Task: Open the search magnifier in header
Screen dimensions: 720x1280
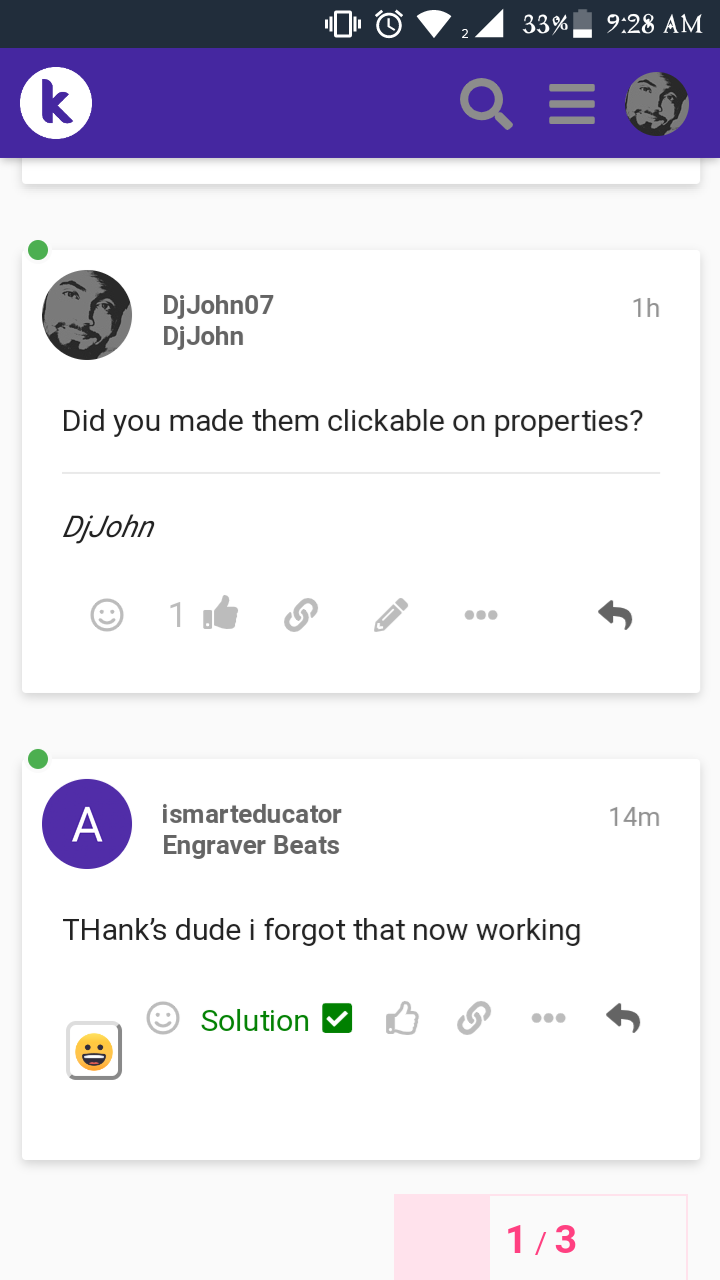Action: pos(486,104)
